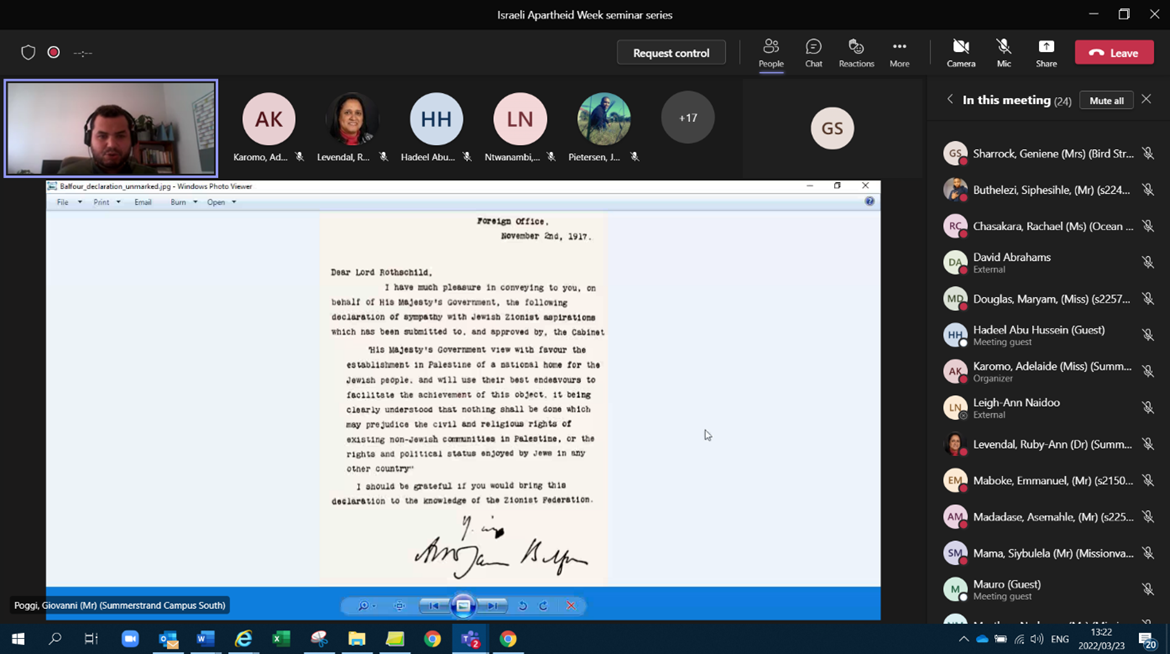Open Task View on taskbar
Viewport: 1170px width, 654px height.
pos(91,639)
